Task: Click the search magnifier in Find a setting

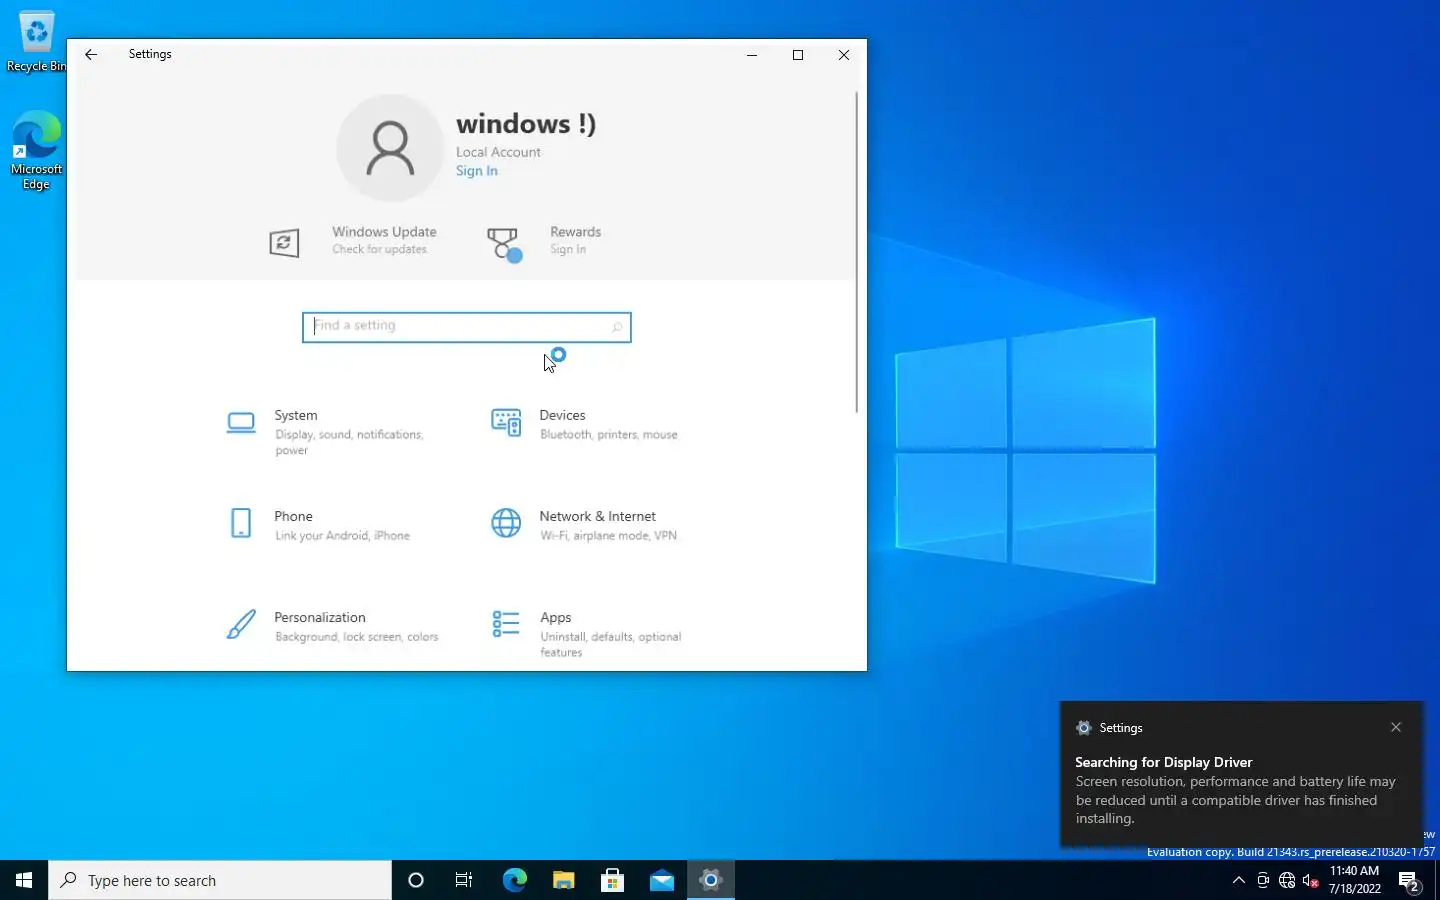Action: point(617,327)
